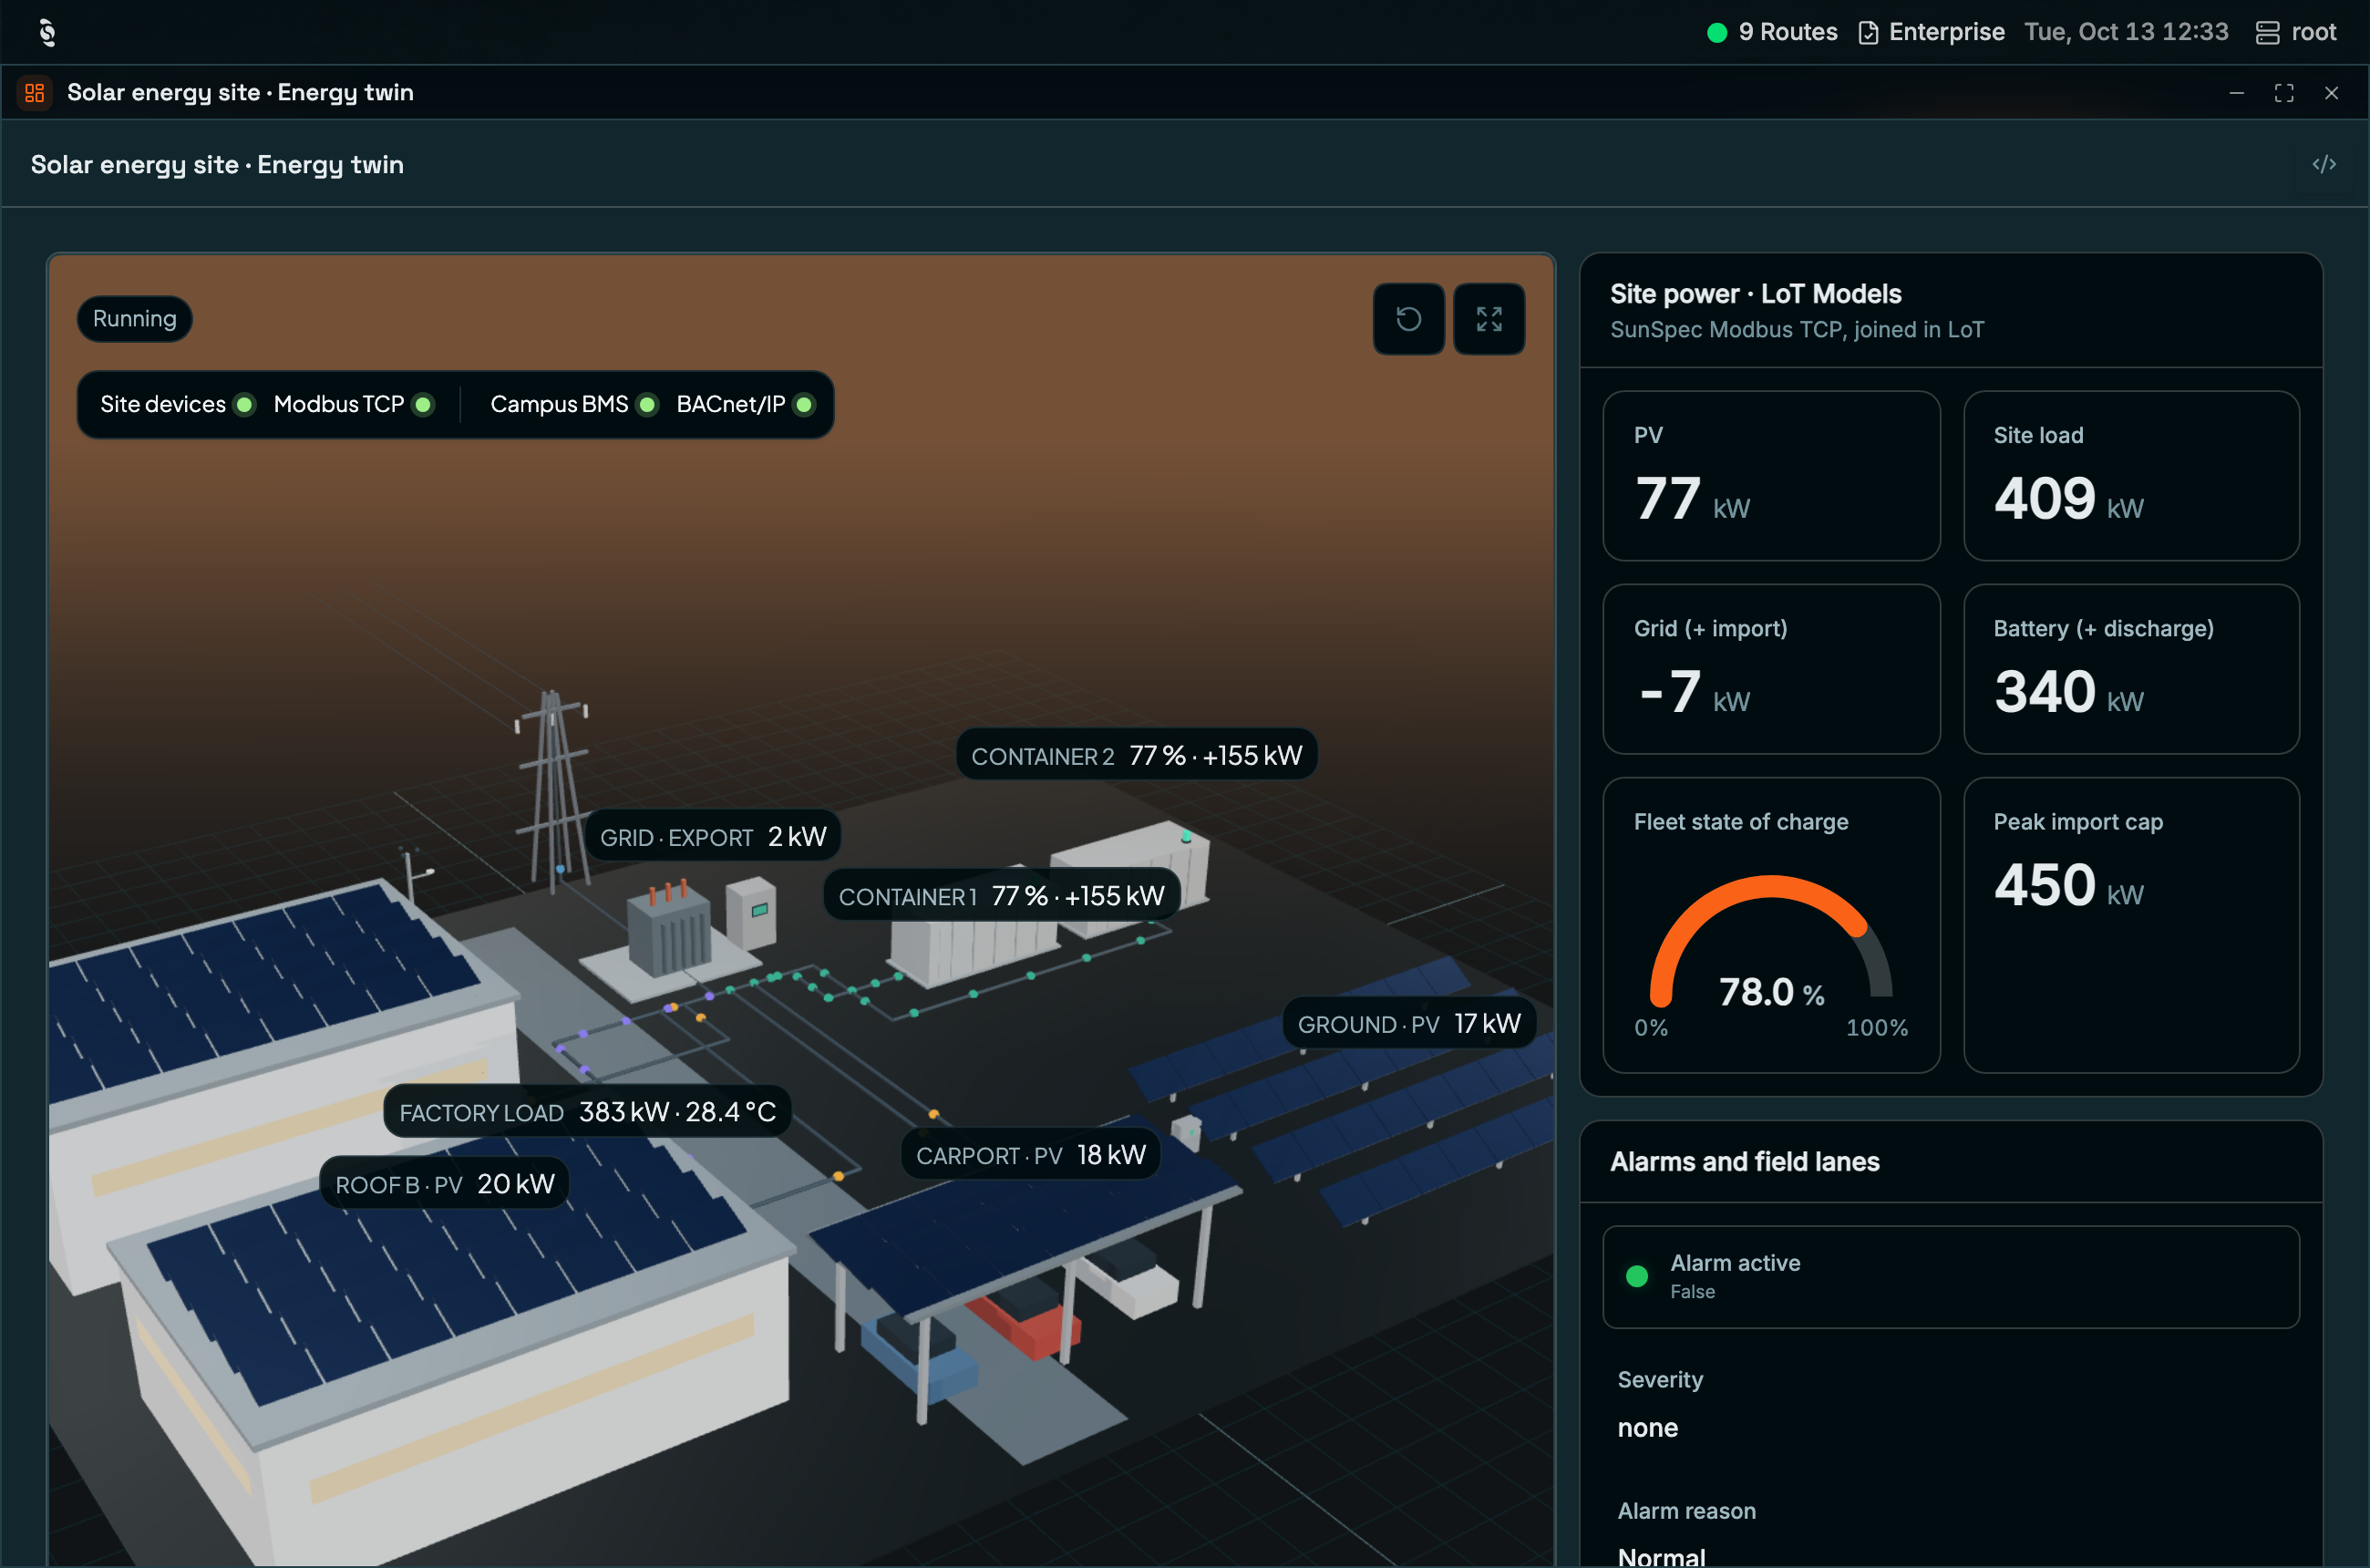Open the 9 Routes status indicator
Image resolution: width=2370 pixels, height=1568 pixels.
click(1772, 32)
